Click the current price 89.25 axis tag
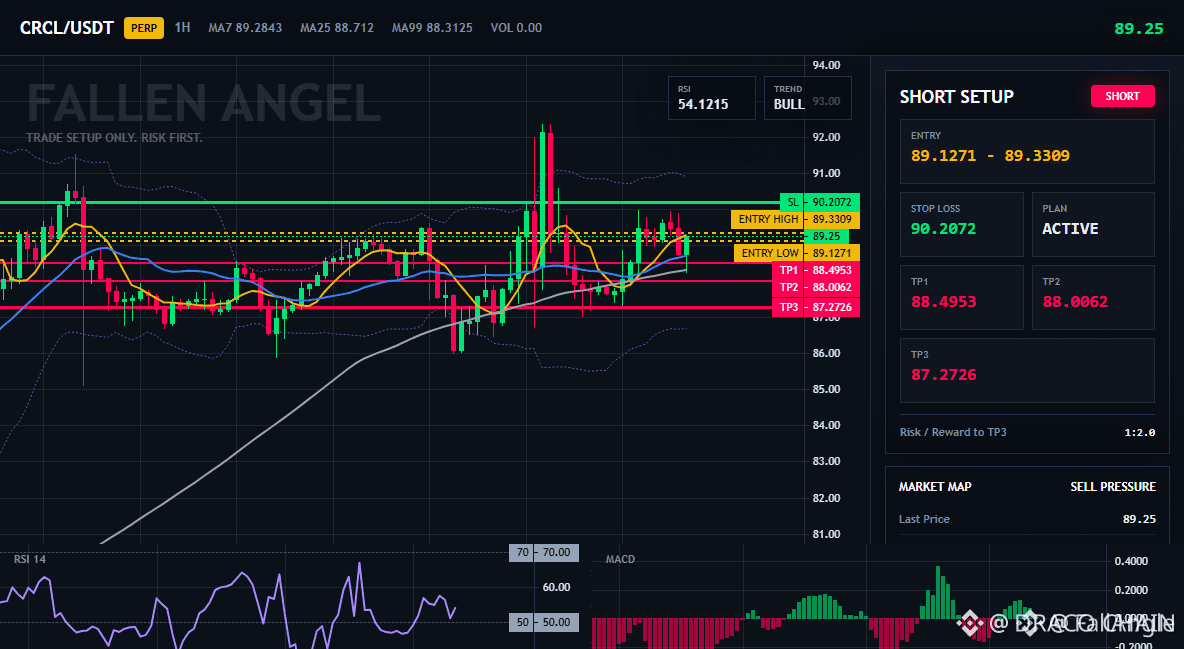Screen dimensions: 1184x649 (827, 236)
